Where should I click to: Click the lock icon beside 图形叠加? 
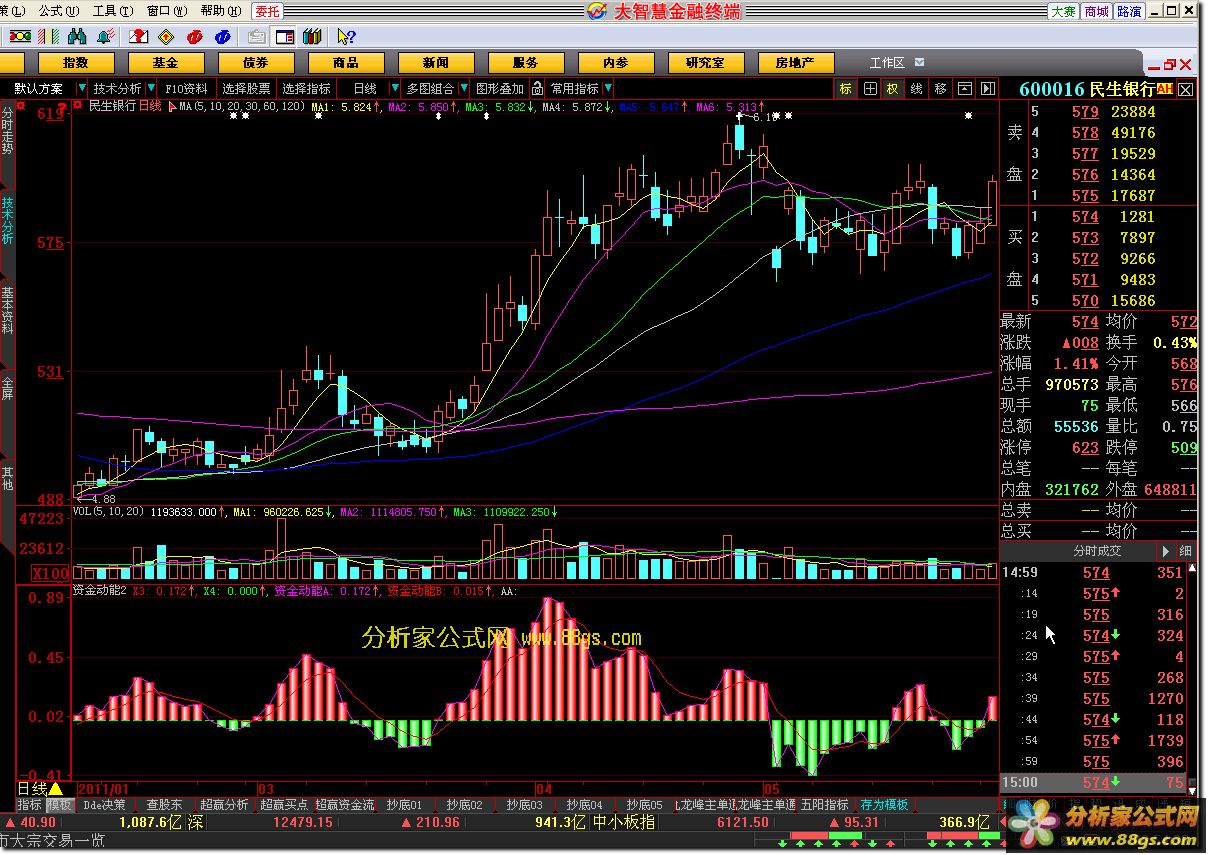[x=537, y=89]
